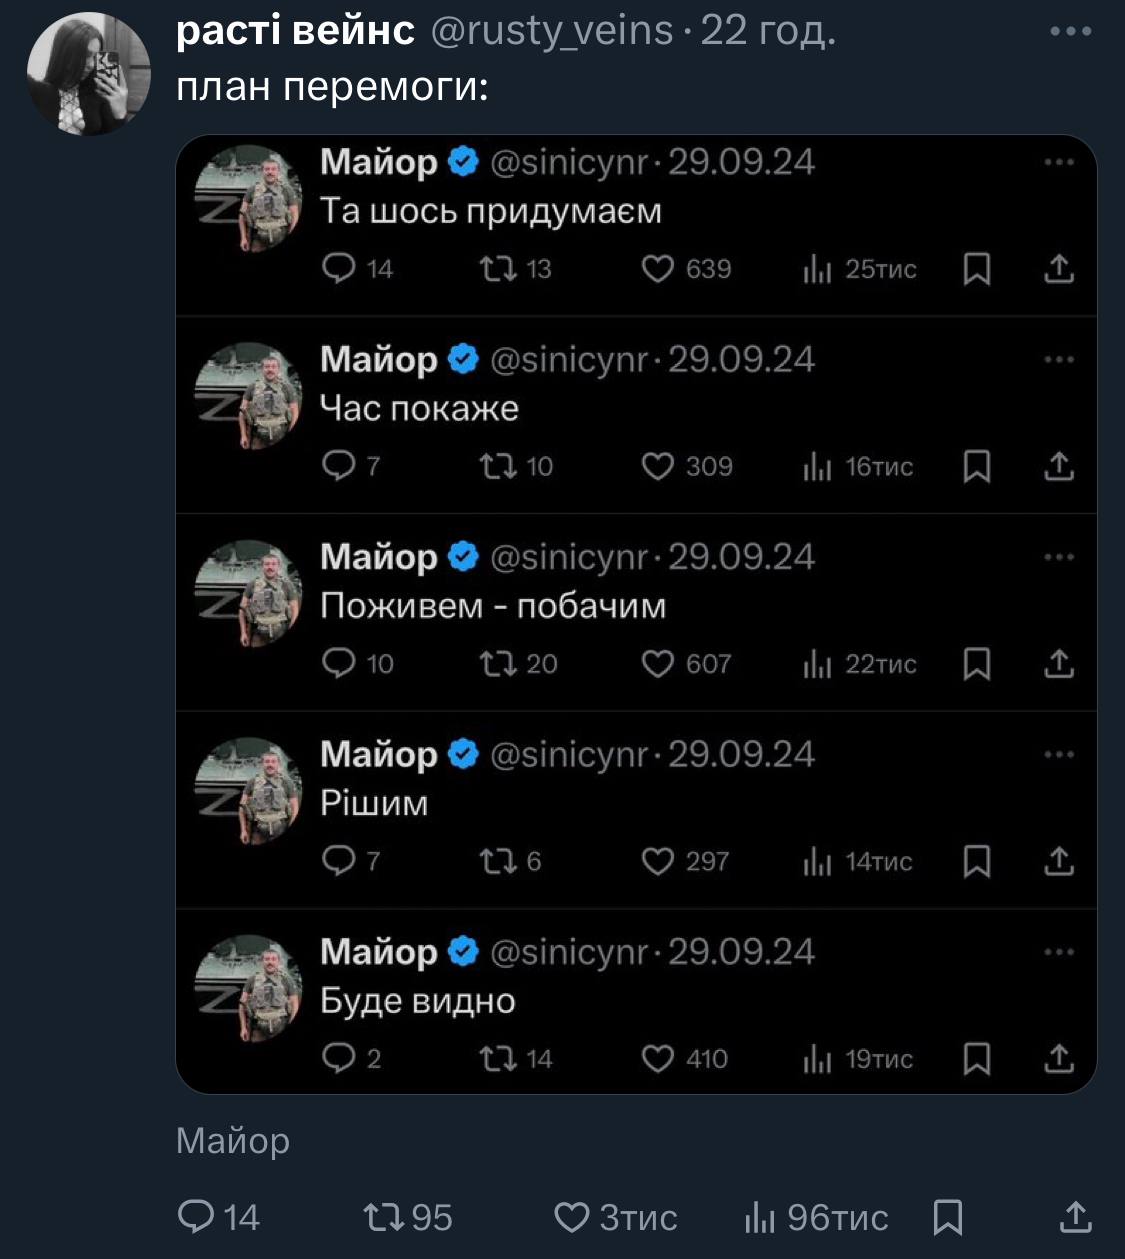Like the 'Та шось придумаєм' tweet
Viewport: 1125px width, 1259px height.
point(657,269)
